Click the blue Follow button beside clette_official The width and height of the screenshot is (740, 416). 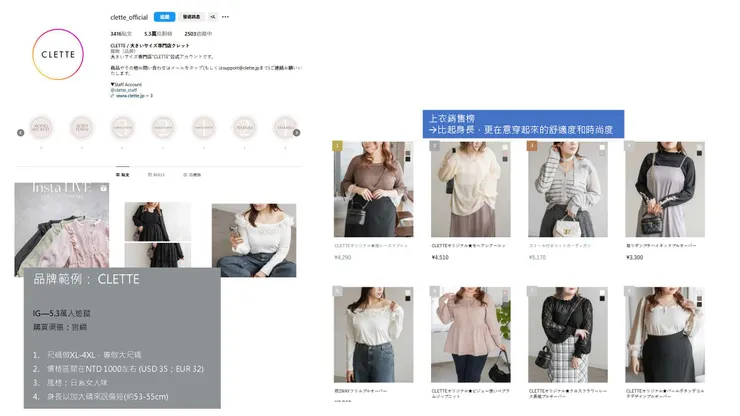(x=164, y=17)
